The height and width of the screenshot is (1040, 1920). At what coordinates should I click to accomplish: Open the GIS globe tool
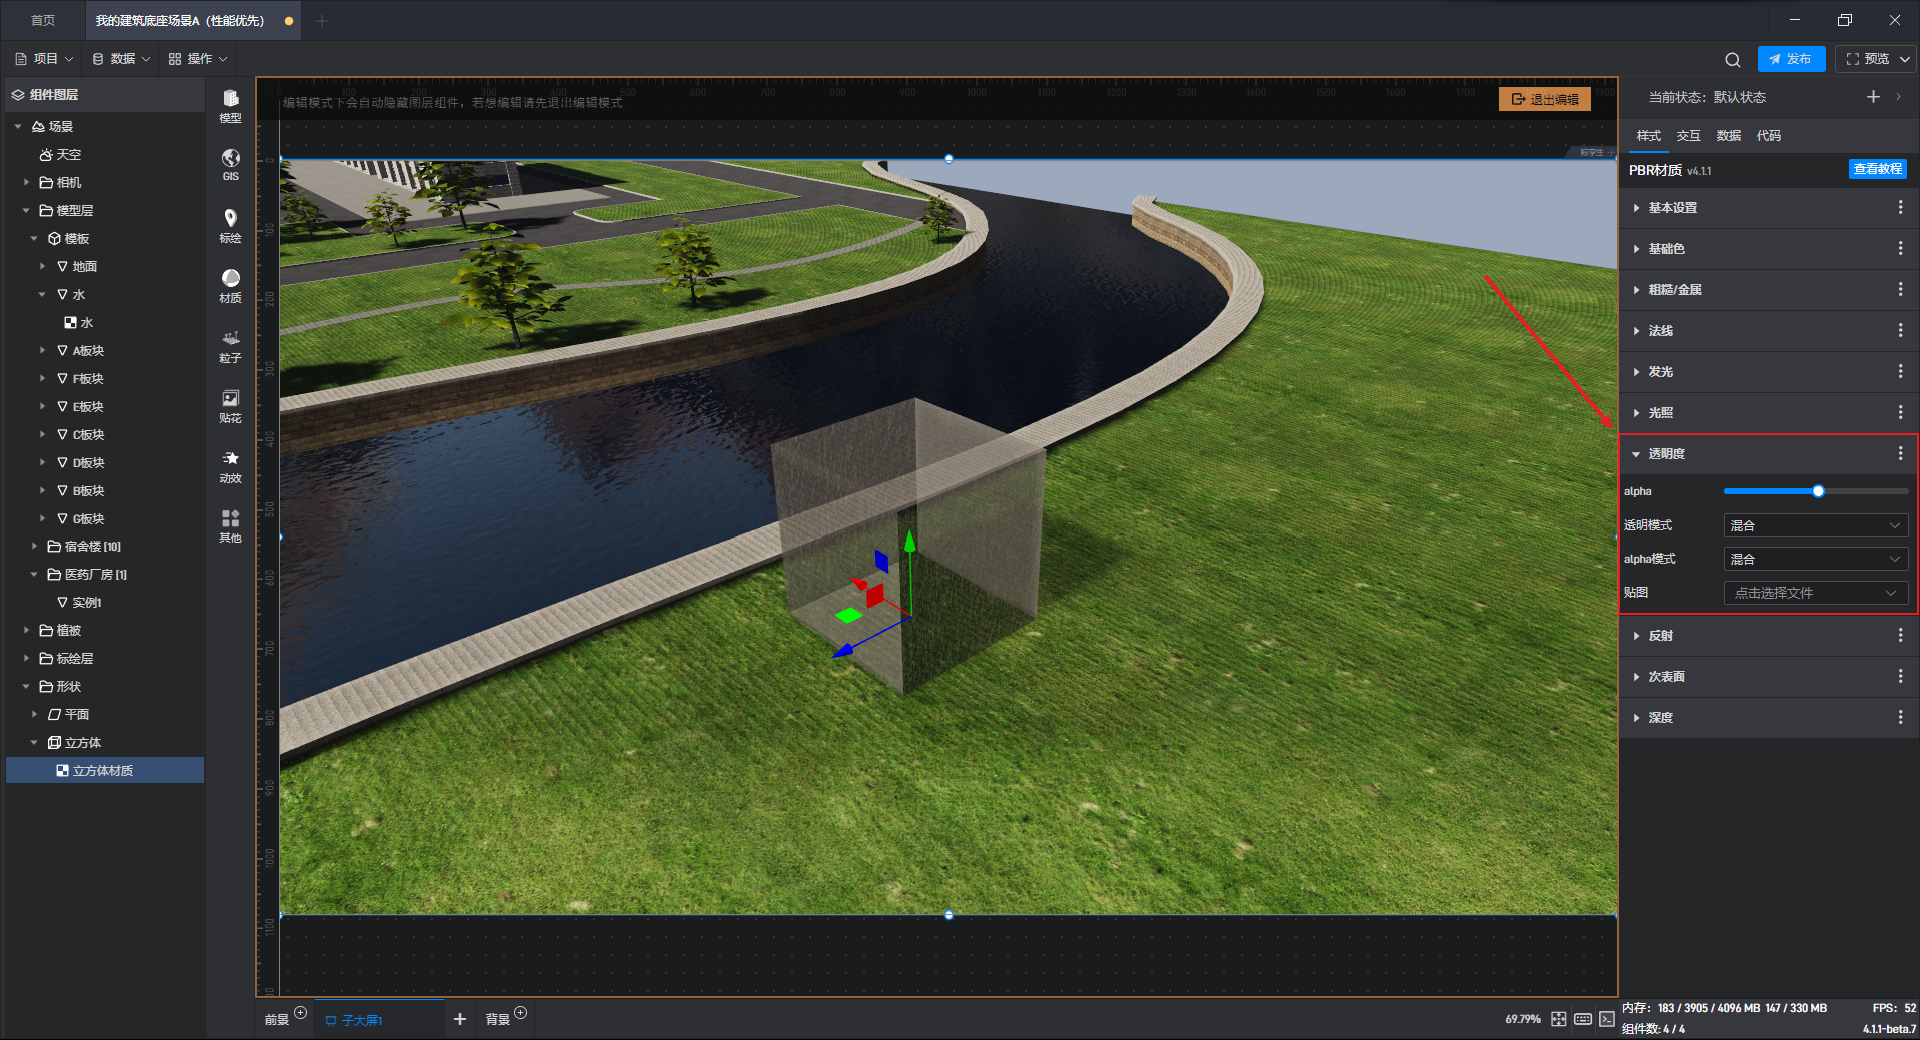(x=230, y=163)
